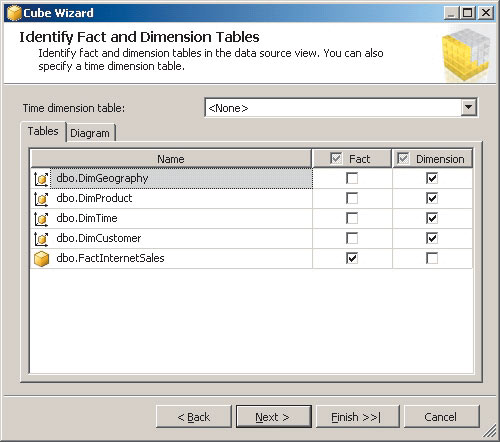Viewport: 500px width, 442px height.
Task: Switch to the Diagram tab
Action: [x=90, y=133]
